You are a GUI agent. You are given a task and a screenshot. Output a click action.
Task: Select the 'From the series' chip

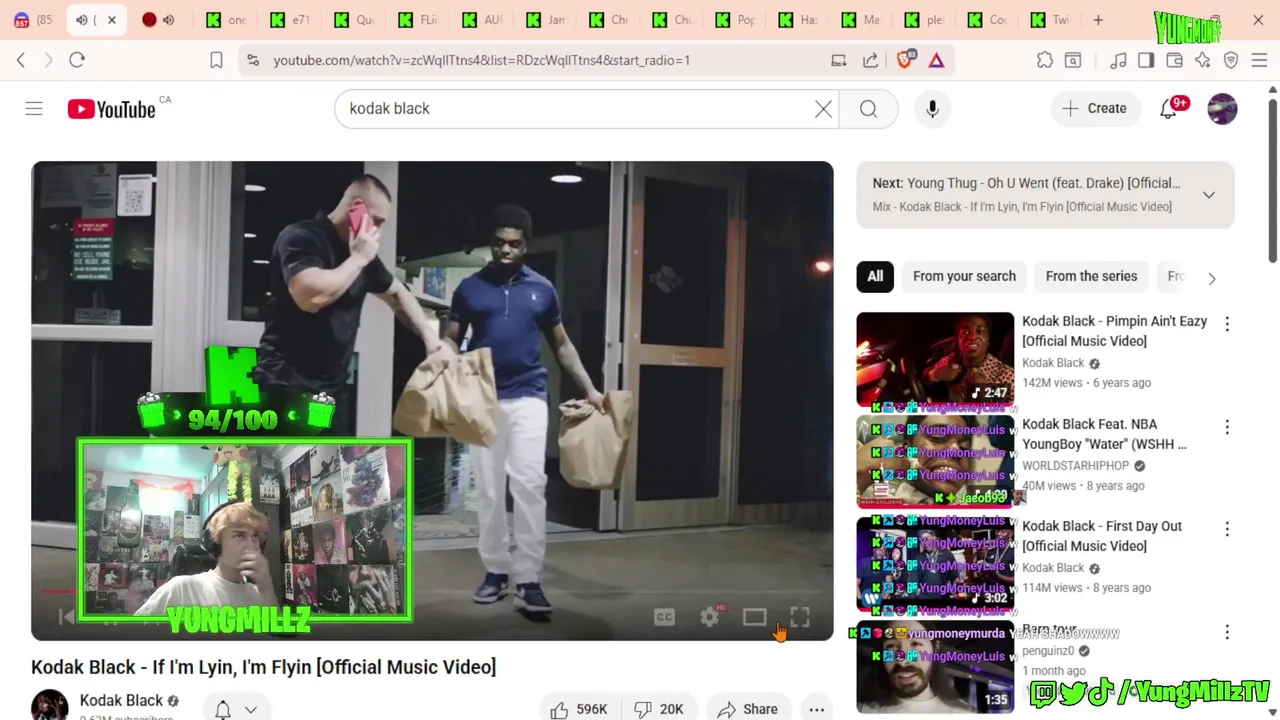pyautogui.click(x=1091, y=276)
